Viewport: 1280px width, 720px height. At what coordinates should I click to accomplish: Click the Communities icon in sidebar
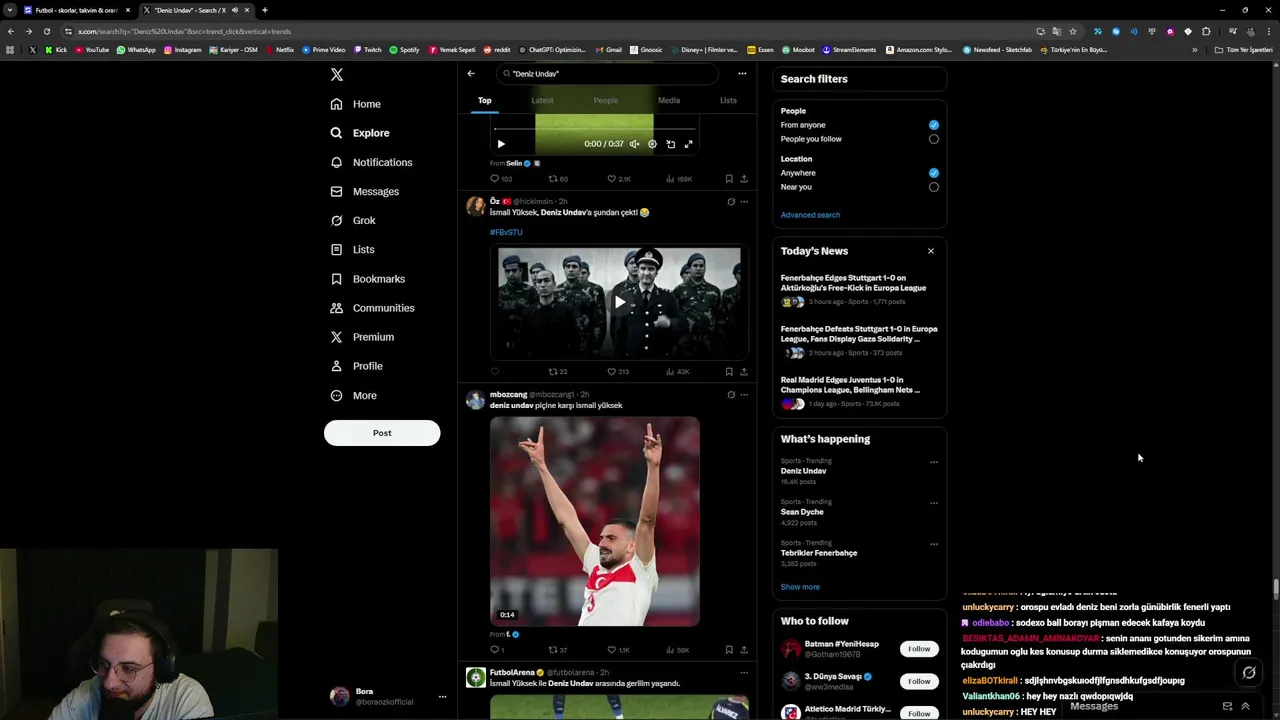click(336, 308)
